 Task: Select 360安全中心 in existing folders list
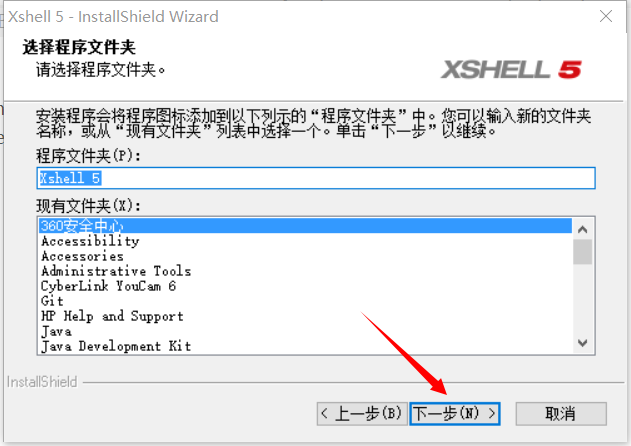(305, 226)
